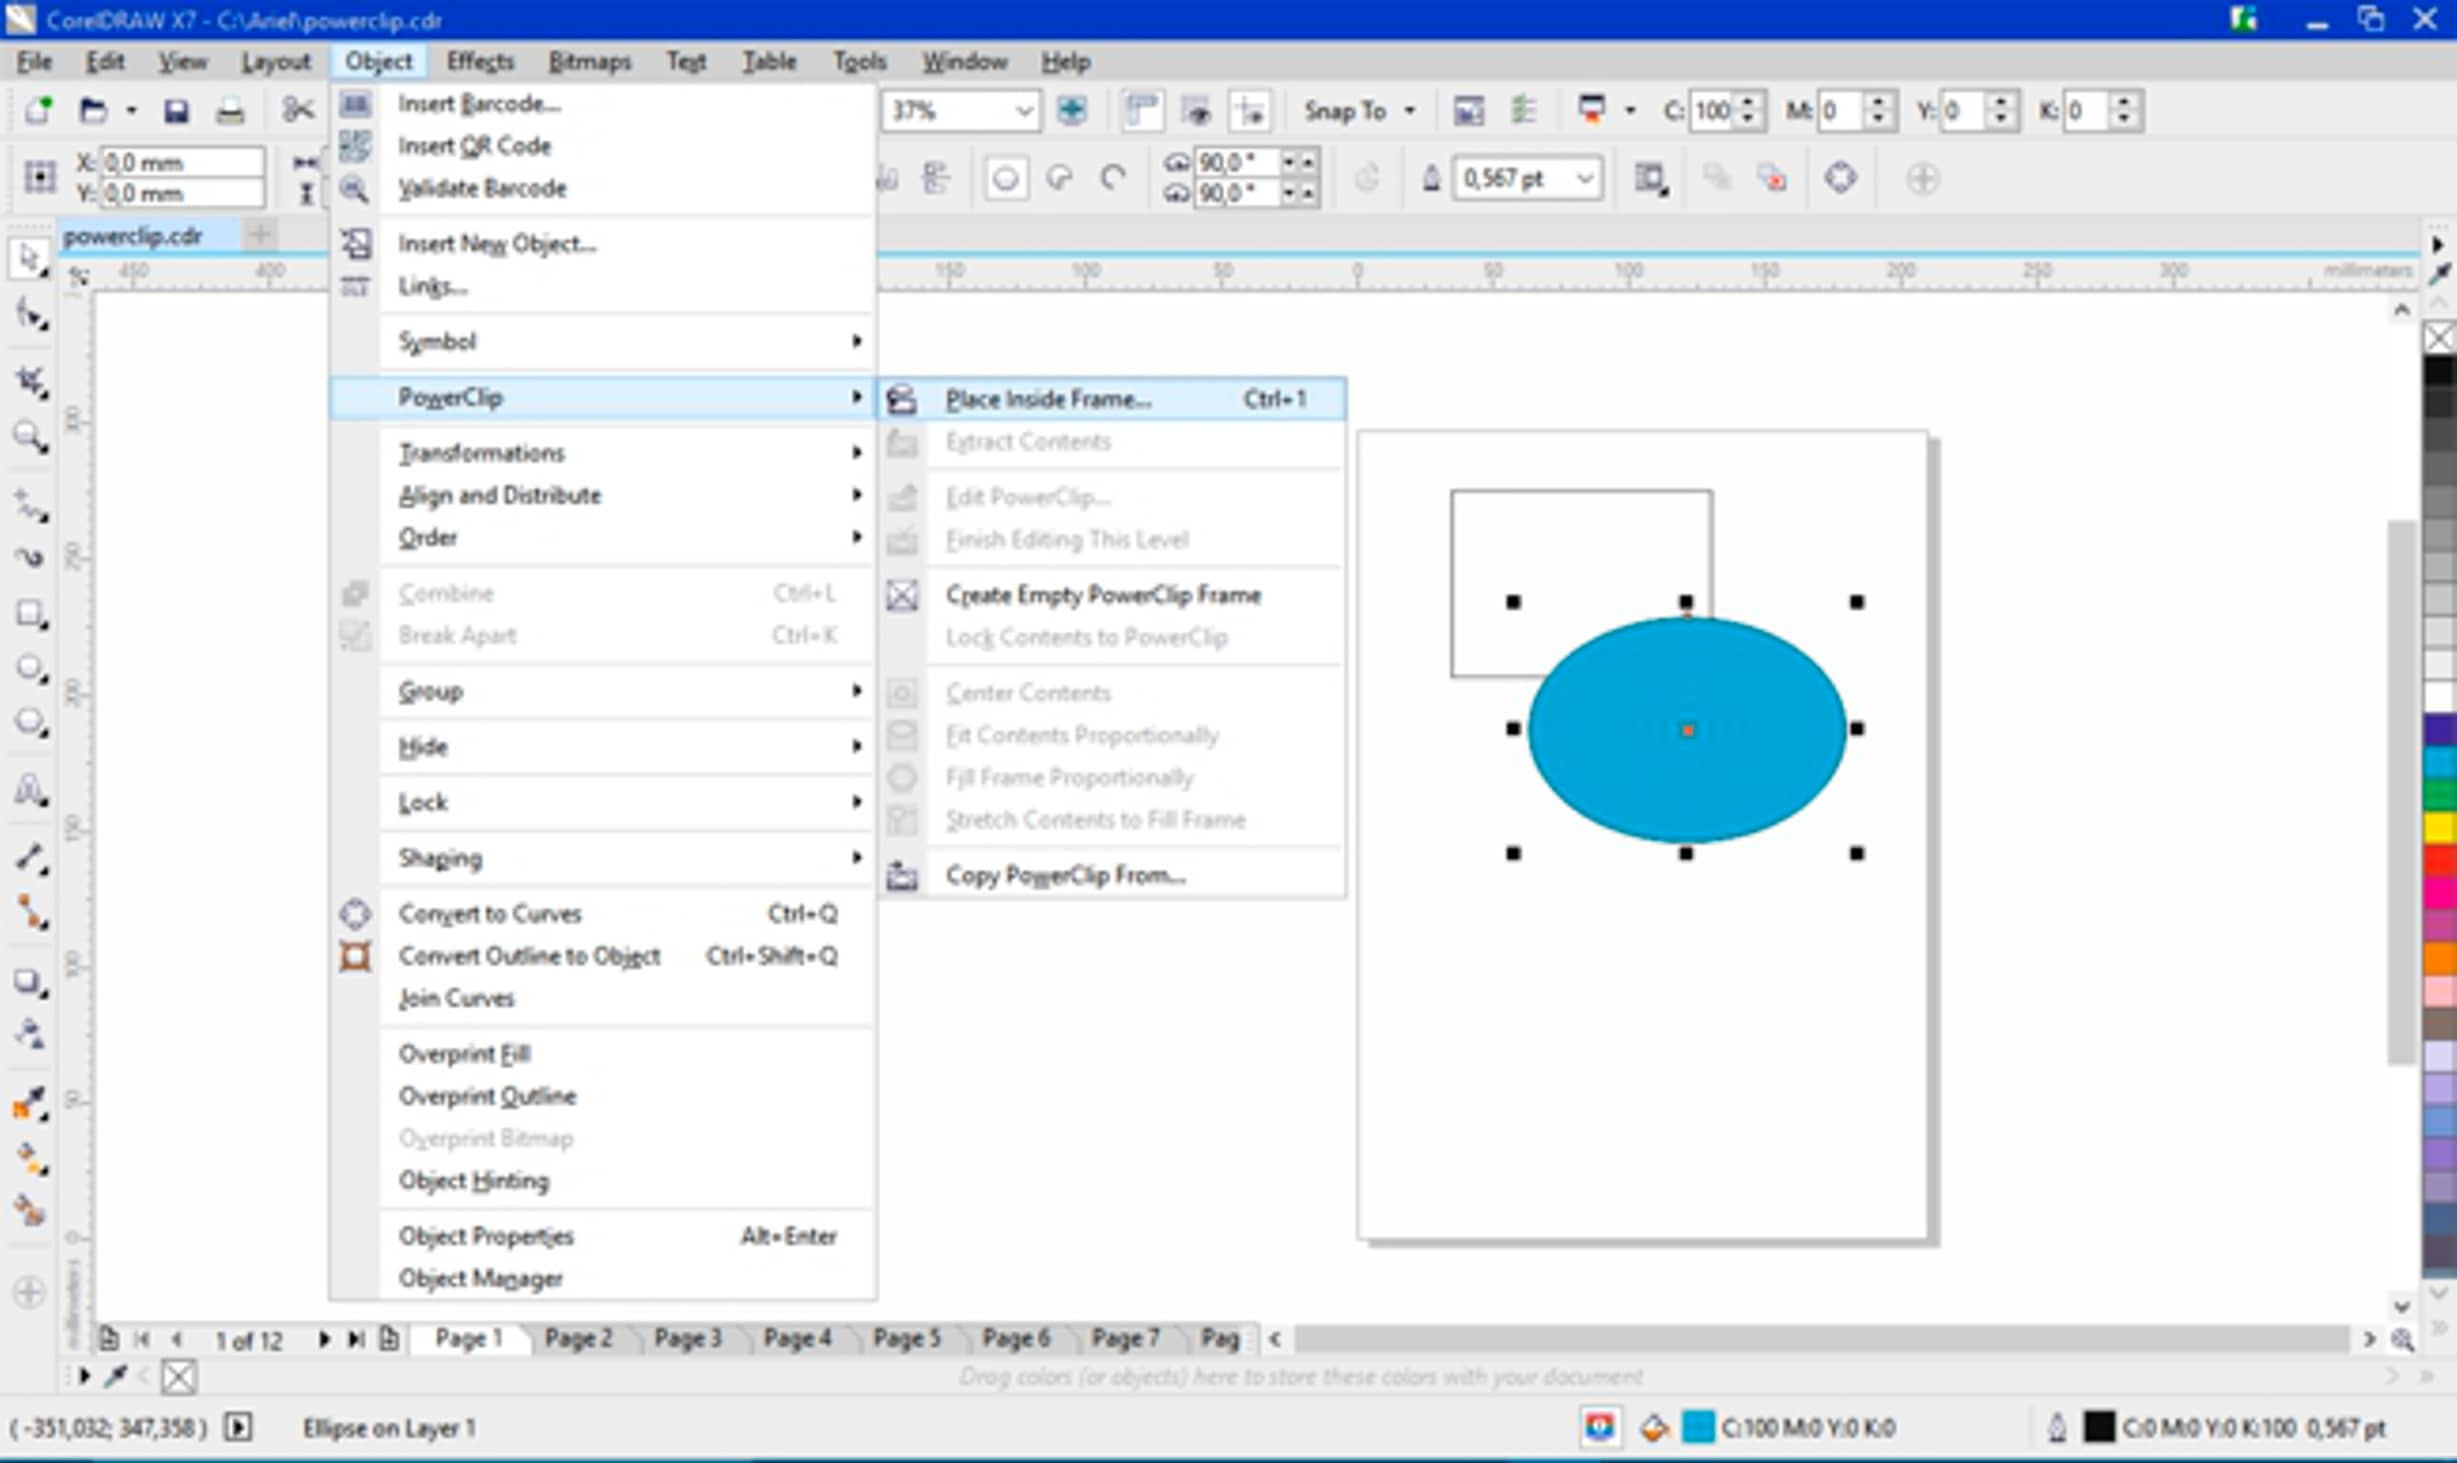This screenshot has height=1463, width=2457.
Task: Select the Zoom tool in toolbox
Action: [x=30, y=437]
